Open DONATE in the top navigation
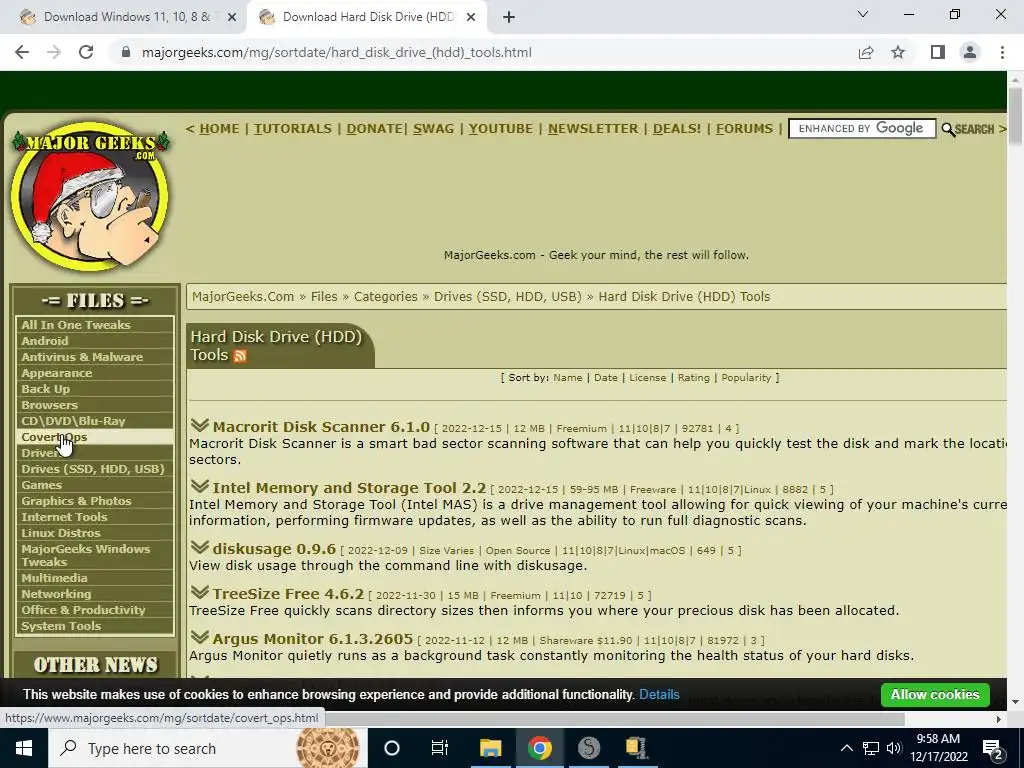 374,129
